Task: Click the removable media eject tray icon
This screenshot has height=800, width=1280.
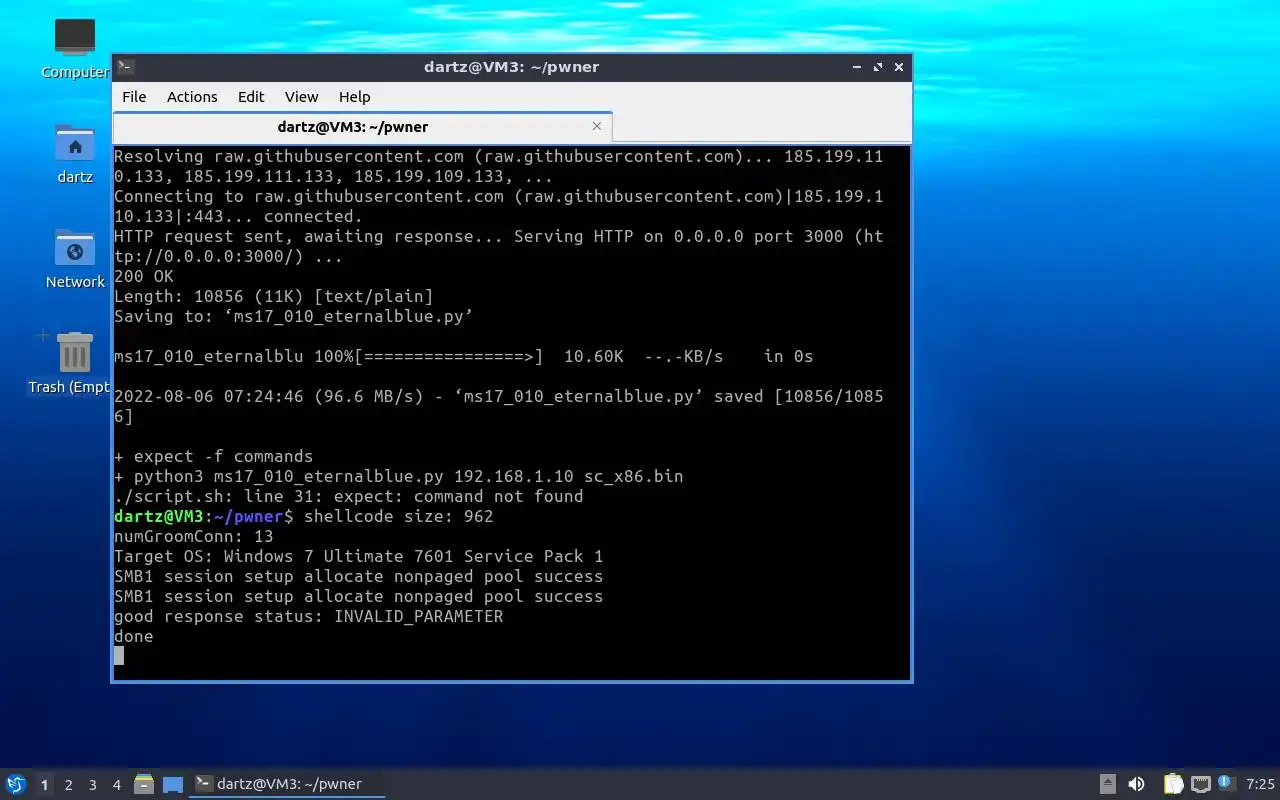Action: pos(1108,784)
